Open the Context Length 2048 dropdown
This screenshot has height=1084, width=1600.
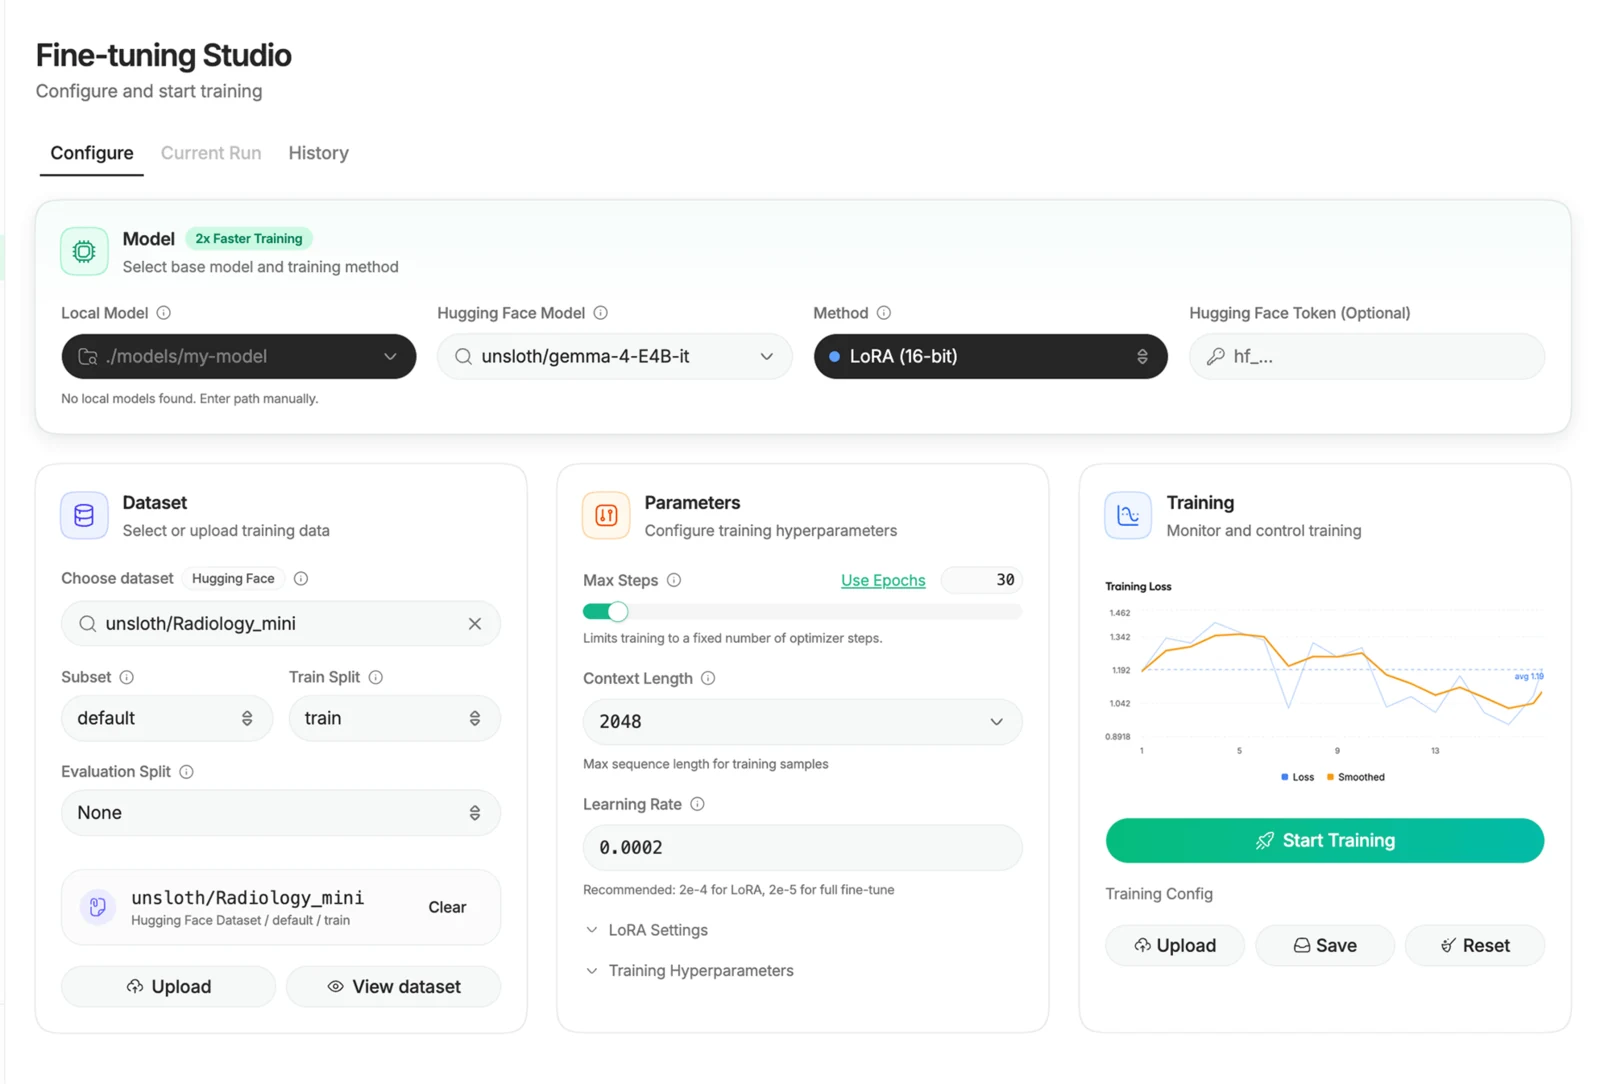click(x=803, y=722)
